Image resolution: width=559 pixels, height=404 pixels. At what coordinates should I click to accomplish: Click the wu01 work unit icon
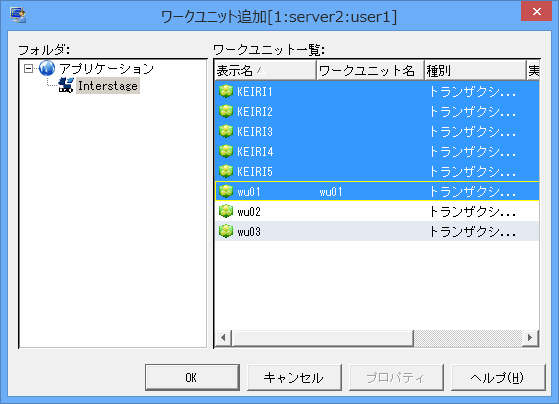tap(226, 191)
